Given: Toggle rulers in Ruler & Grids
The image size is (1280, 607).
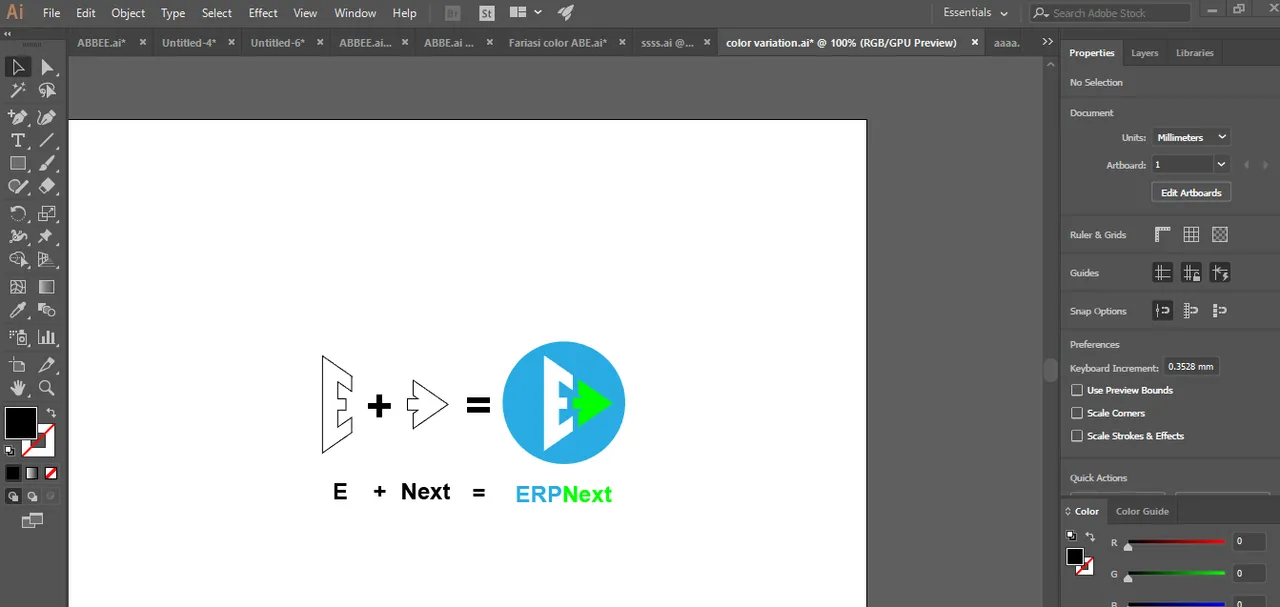Looking at the screenshot, I should [x=1162, y=235].
